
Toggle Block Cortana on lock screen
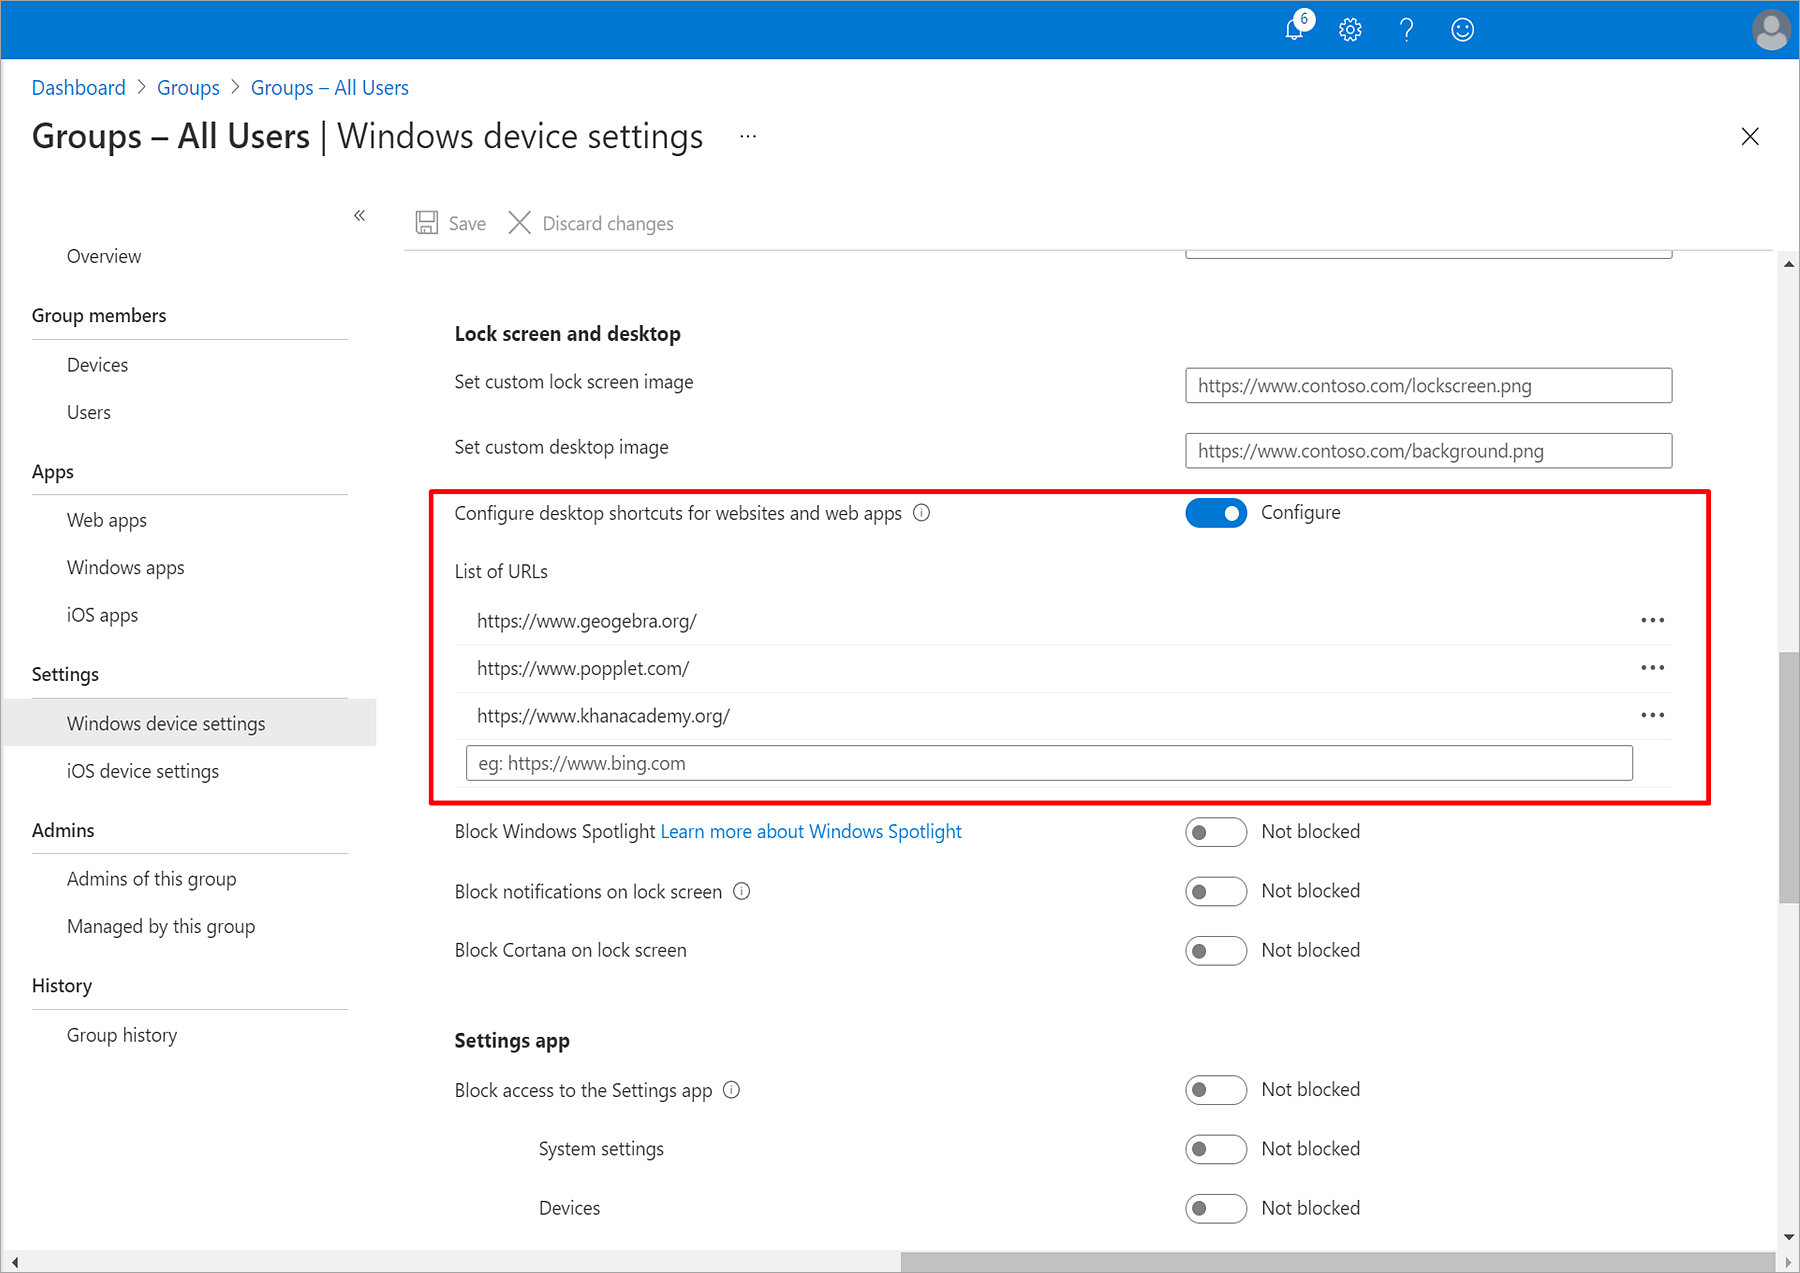[1216, 950]
